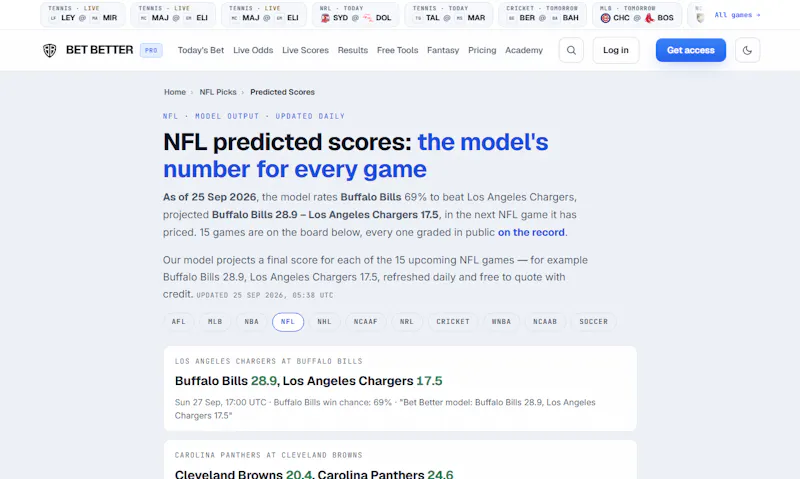The width and height of the screenshot is (800, 479).
Task: Toggle dark mode with the moon icon
Action: pyautogui.click(x=747, y=50)
